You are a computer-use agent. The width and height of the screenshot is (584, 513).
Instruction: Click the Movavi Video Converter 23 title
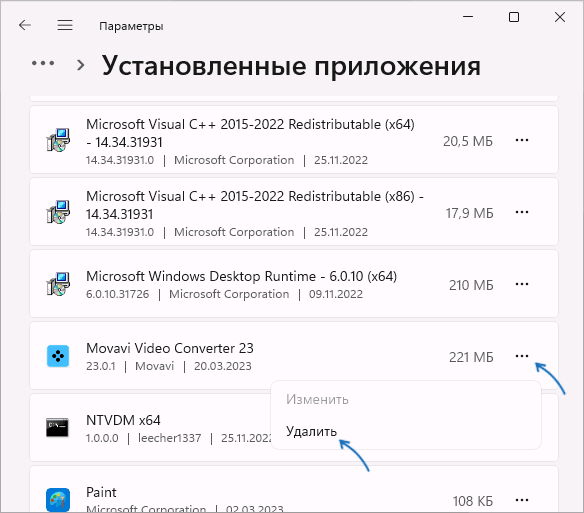tap(170, 348)
